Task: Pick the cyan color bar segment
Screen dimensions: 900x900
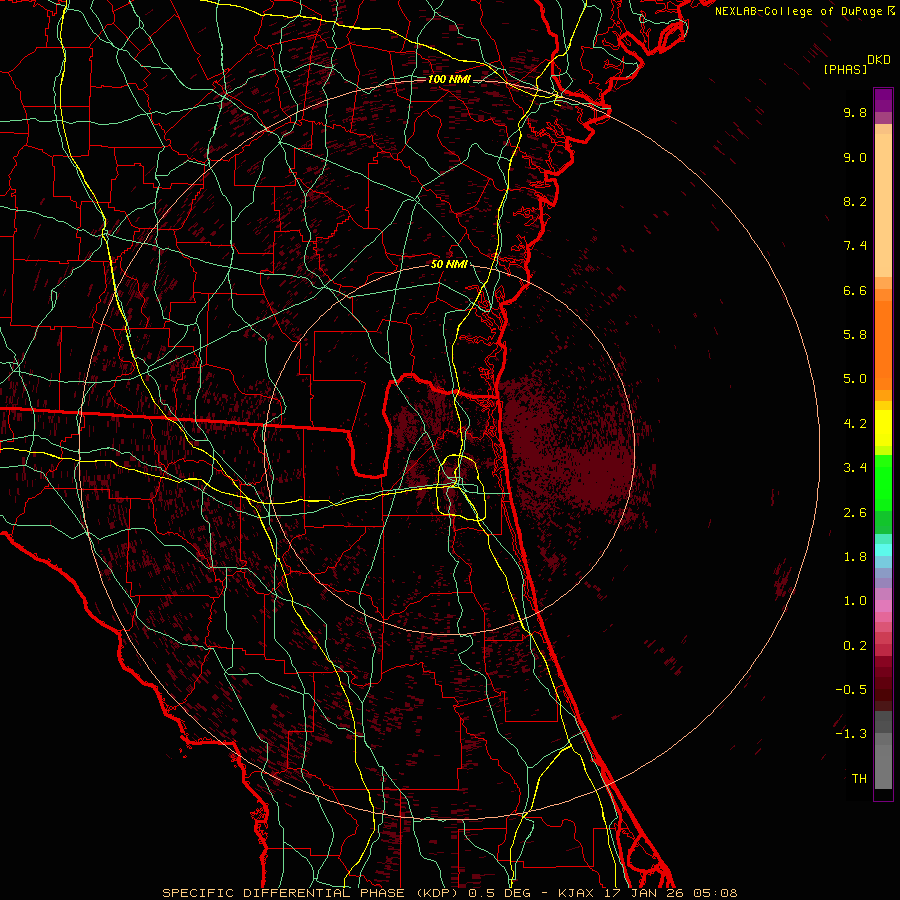Action: tap(883, 550)
